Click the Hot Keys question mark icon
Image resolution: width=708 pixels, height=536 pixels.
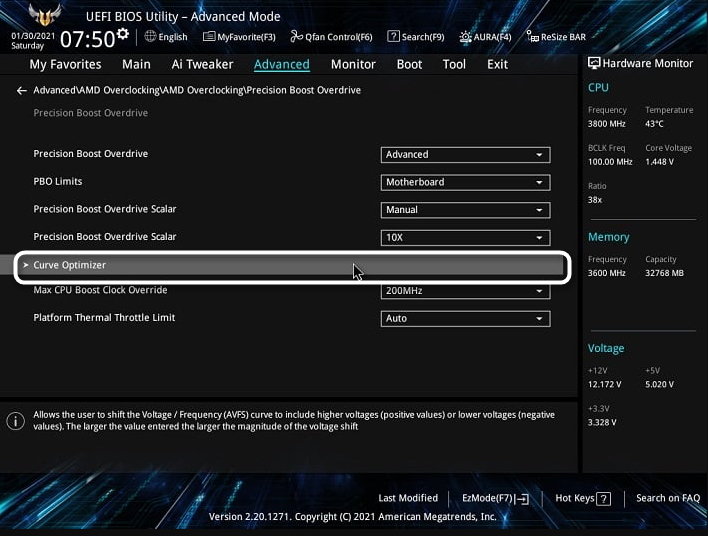point(603,499)
